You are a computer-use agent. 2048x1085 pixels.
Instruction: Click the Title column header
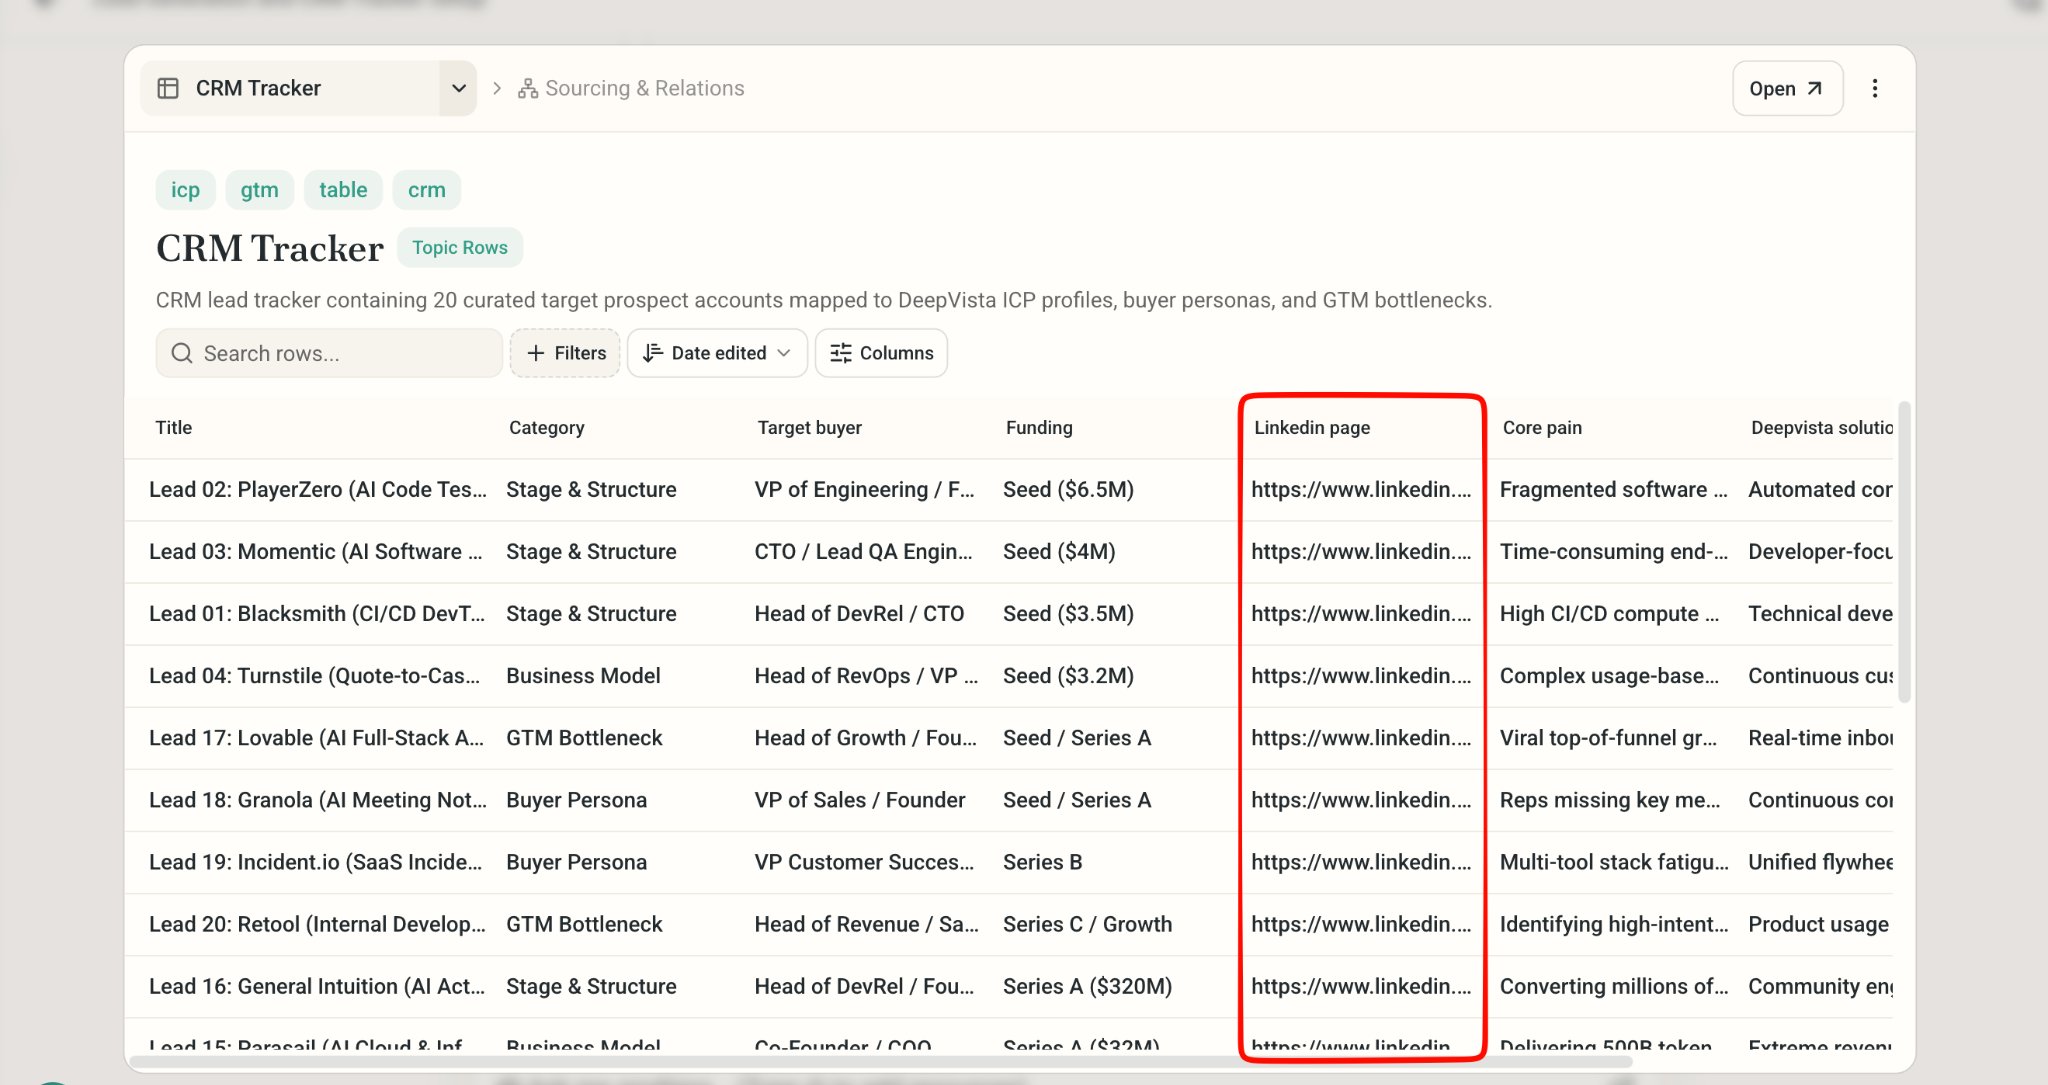[x=174, y=427]
